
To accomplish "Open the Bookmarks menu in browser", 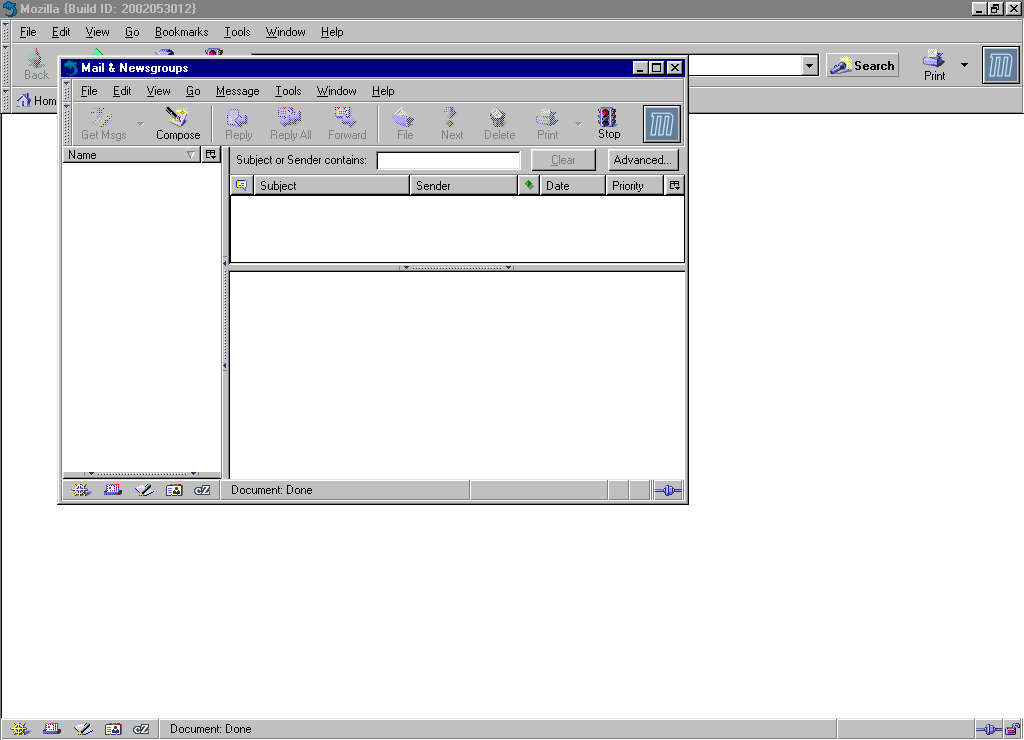I will tap(181, 32).
